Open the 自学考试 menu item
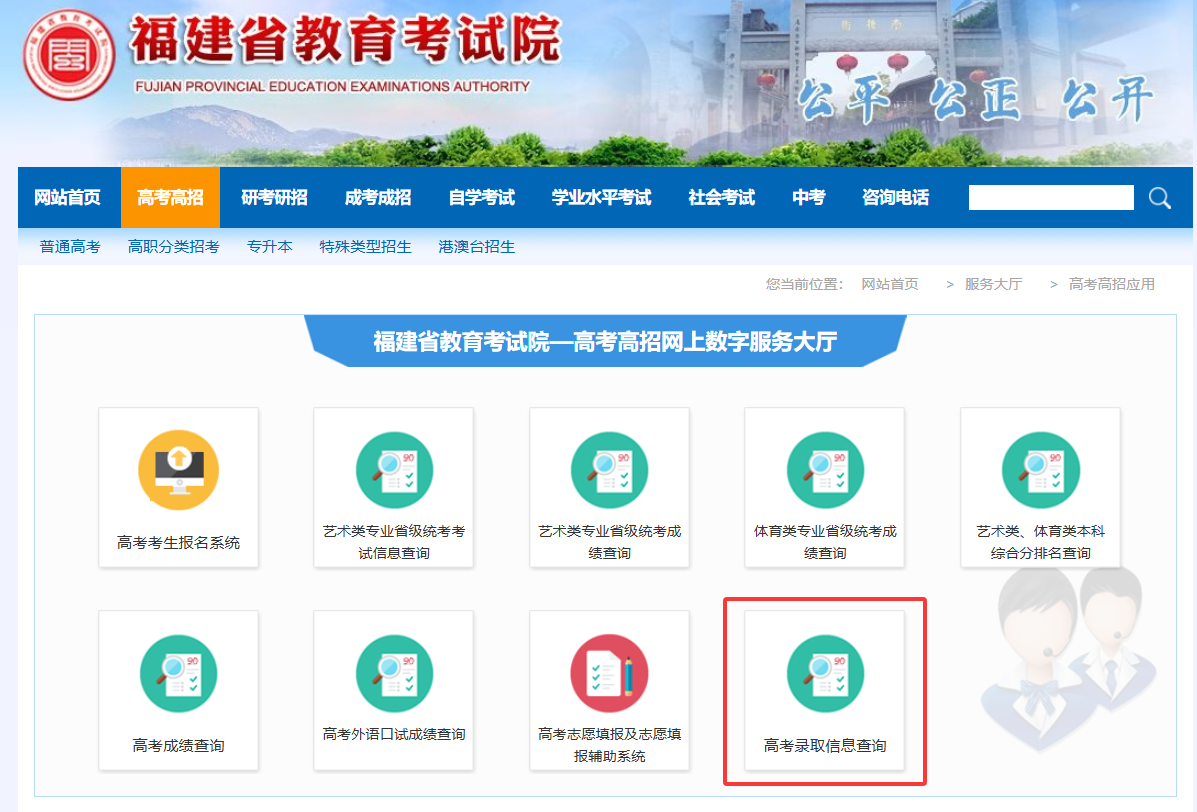Screen dimensions: 1197x812 click(482, 198)
